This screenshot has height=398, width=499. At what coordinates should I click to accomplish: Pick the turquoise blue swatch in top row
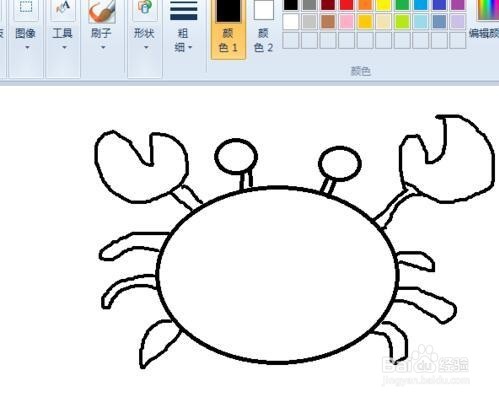421,4
